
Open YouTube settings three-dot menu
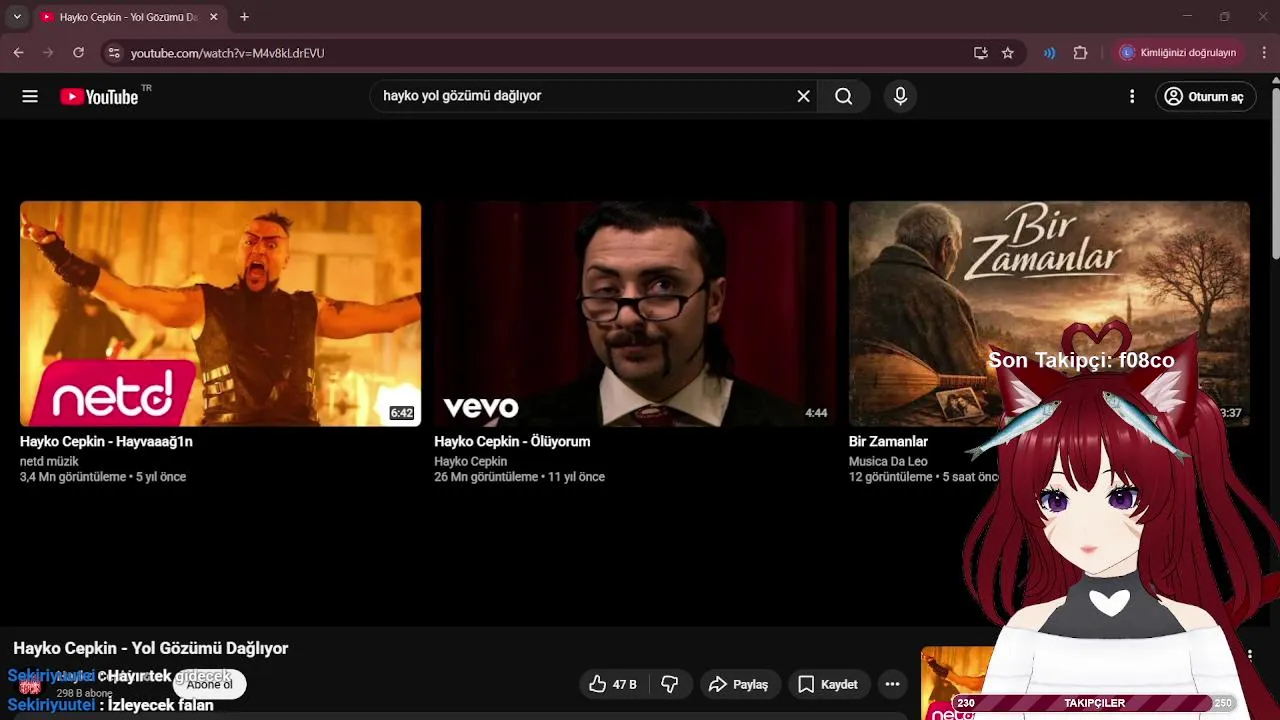(x=1132, y=96)
